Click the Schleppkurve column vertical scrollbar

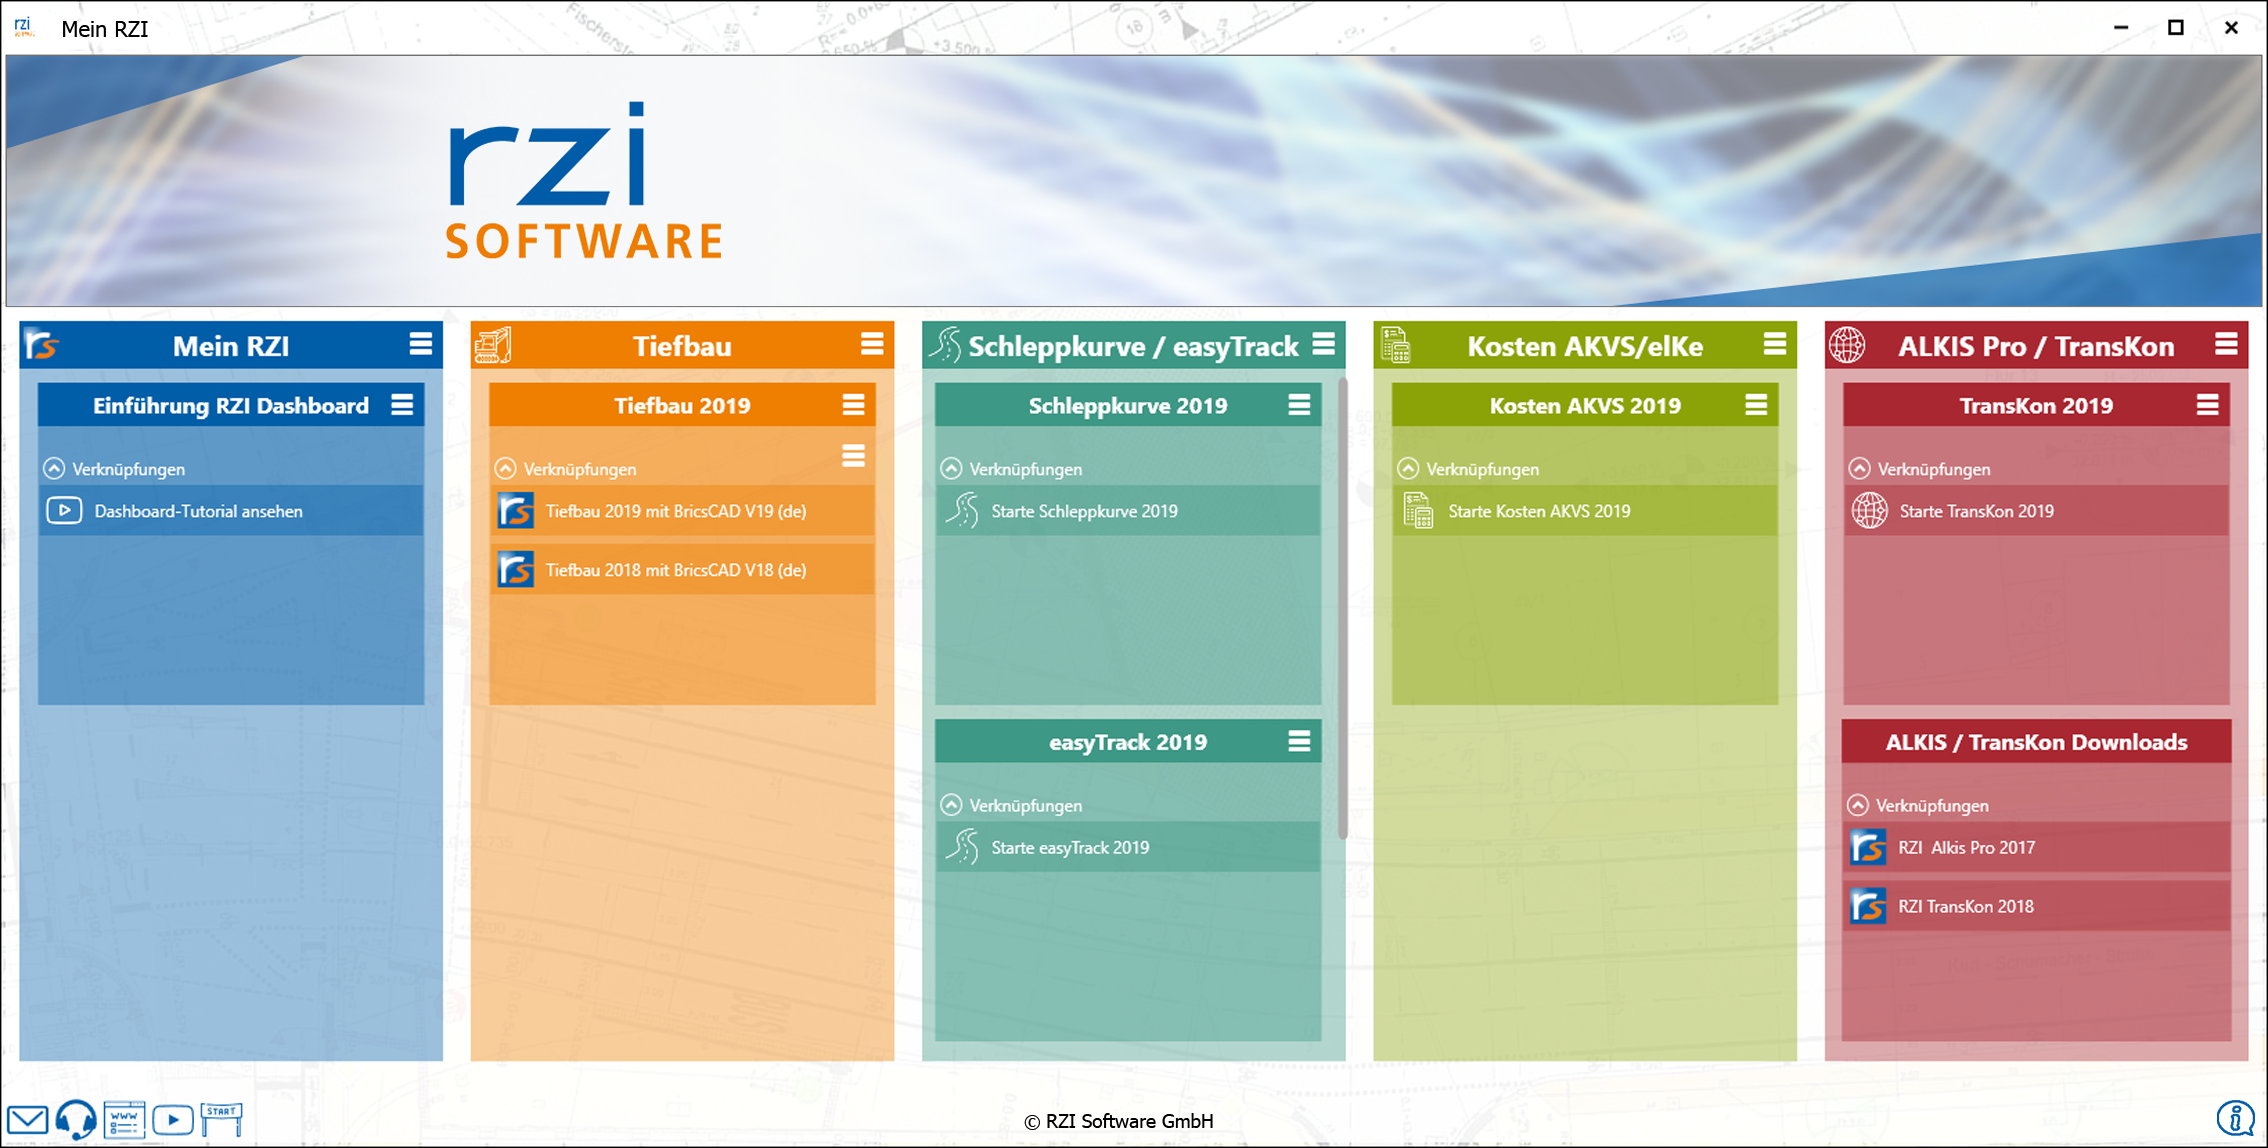(1342, 610)
